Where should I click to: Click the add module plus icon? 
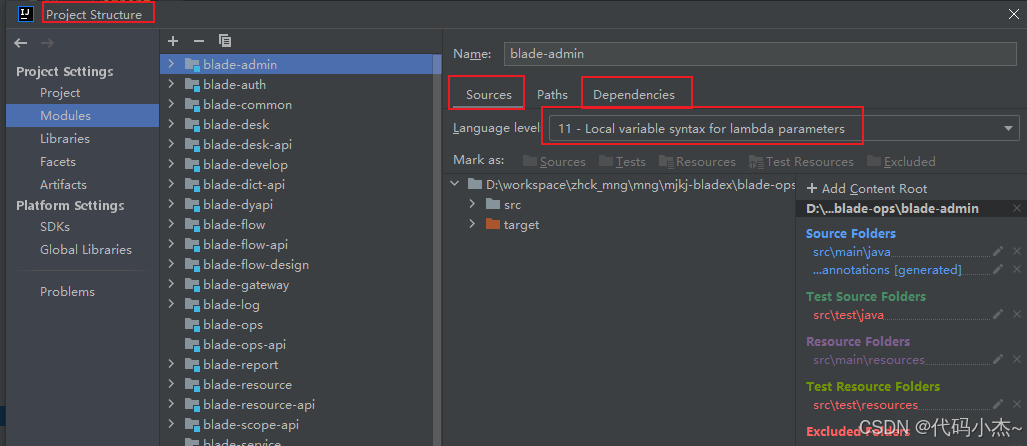[173, 41]
